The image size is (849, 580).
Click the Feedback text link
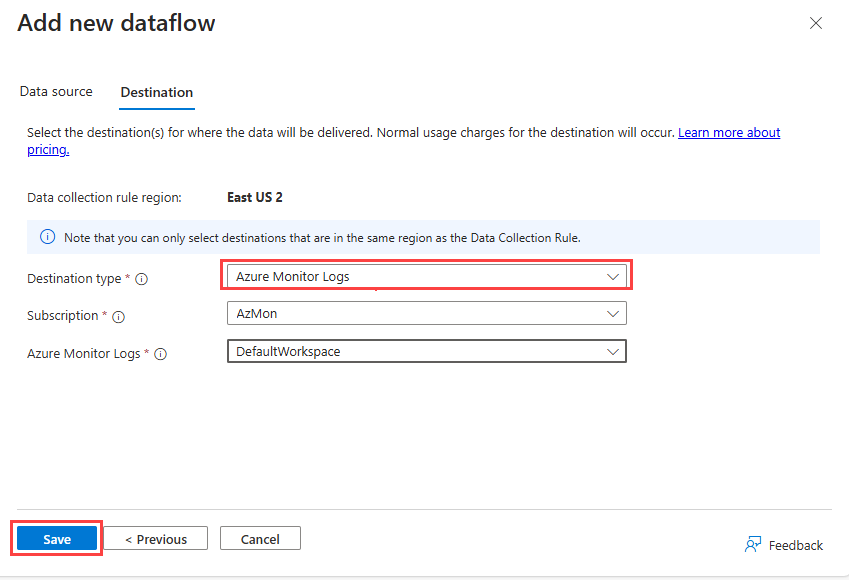(x=795, y=545)
